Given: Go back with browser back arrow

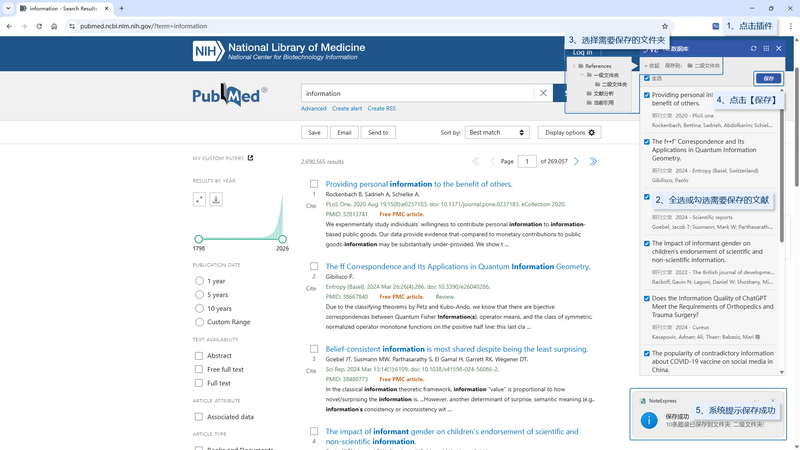Looking at the screenshot, I should tap(9, 26).
